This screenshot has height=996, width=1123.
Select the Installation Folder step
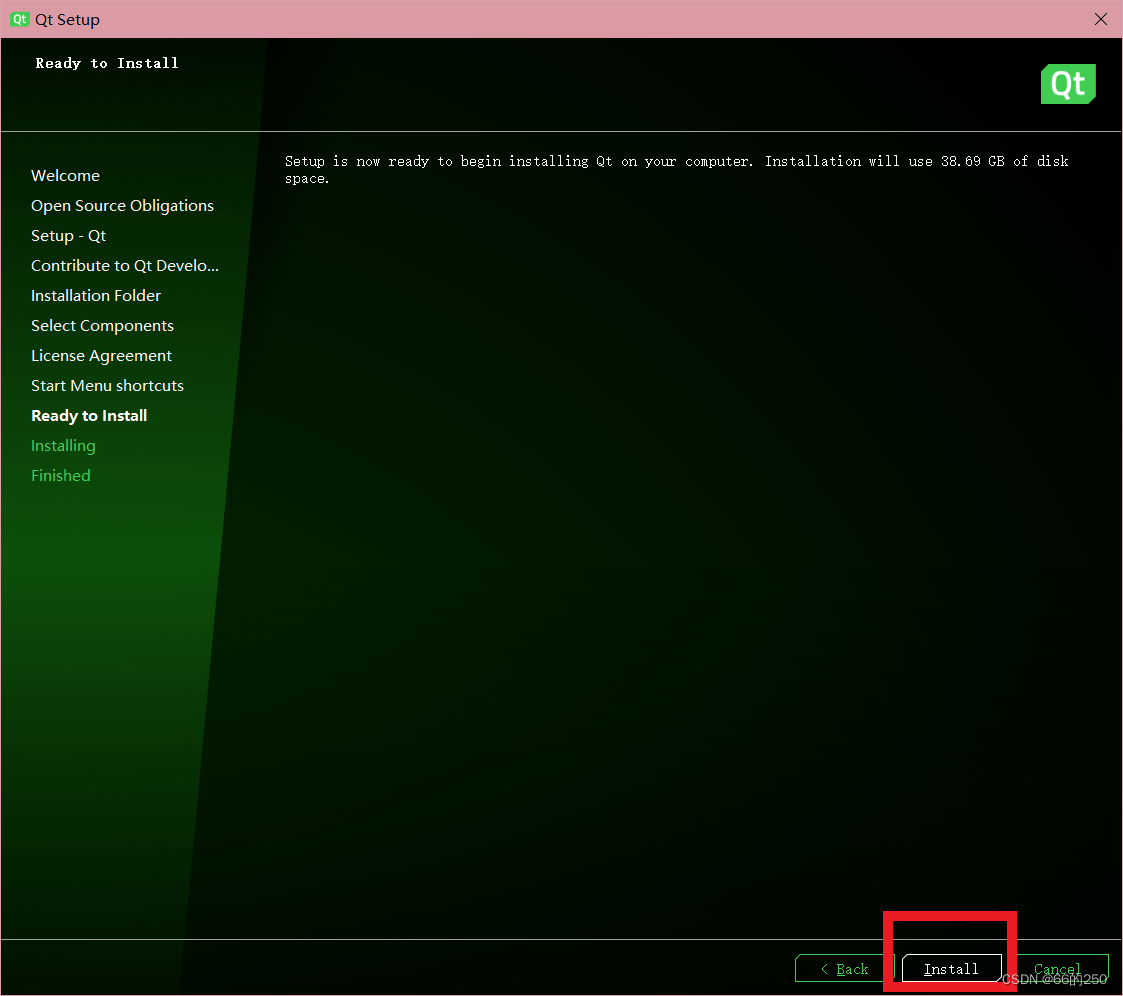coord(96,296)
